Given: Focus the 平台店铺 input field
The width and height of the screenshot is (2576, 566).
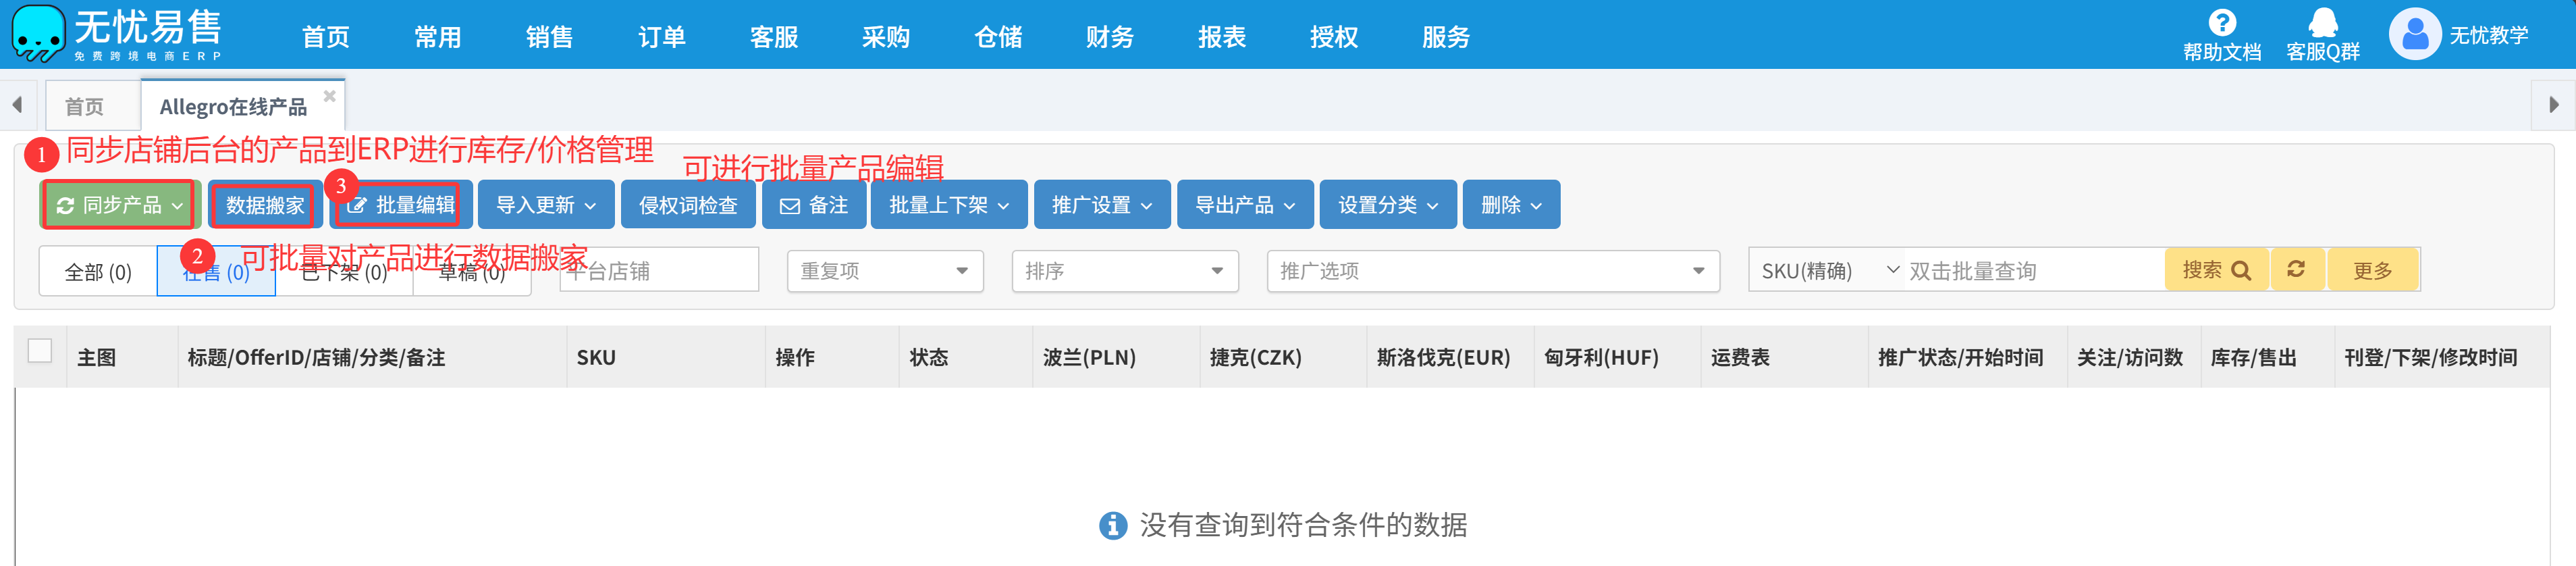Looking at the screenshot, I should tap(659, 271).
